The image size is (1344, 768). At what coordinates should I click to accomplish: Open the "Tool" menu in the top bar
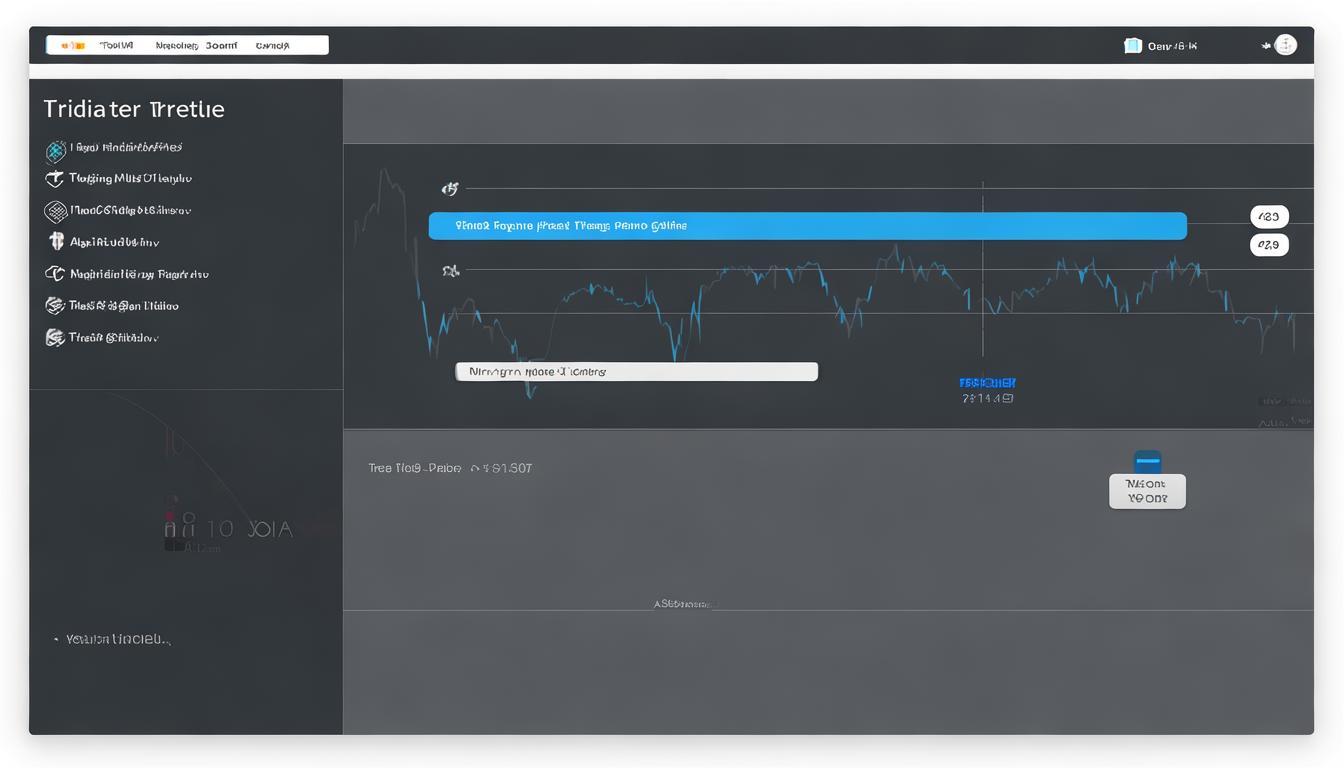point(116,46)
